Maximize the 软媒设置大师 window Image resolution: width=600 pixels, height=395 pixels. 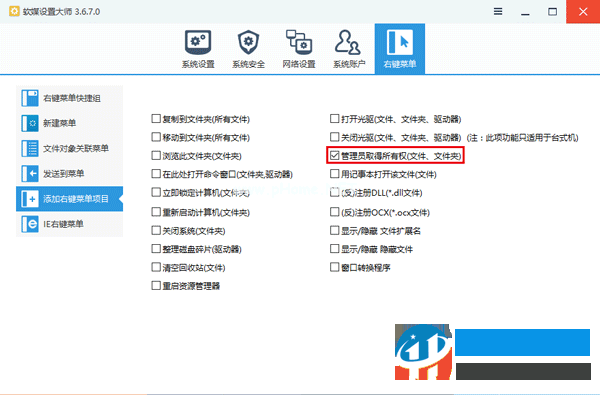tap(553, 12)
